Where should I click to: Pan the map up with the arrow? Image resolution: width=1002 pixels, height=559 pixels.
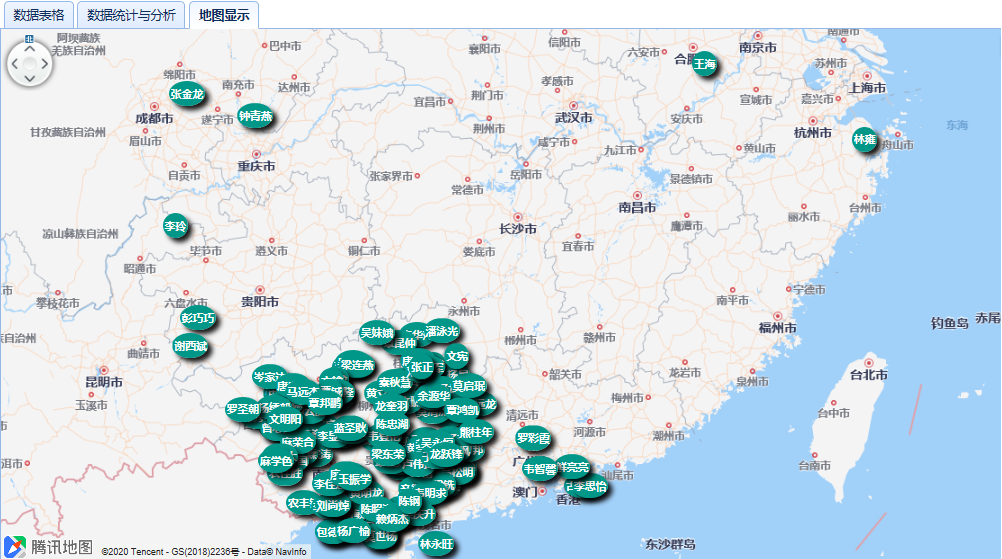30,51
